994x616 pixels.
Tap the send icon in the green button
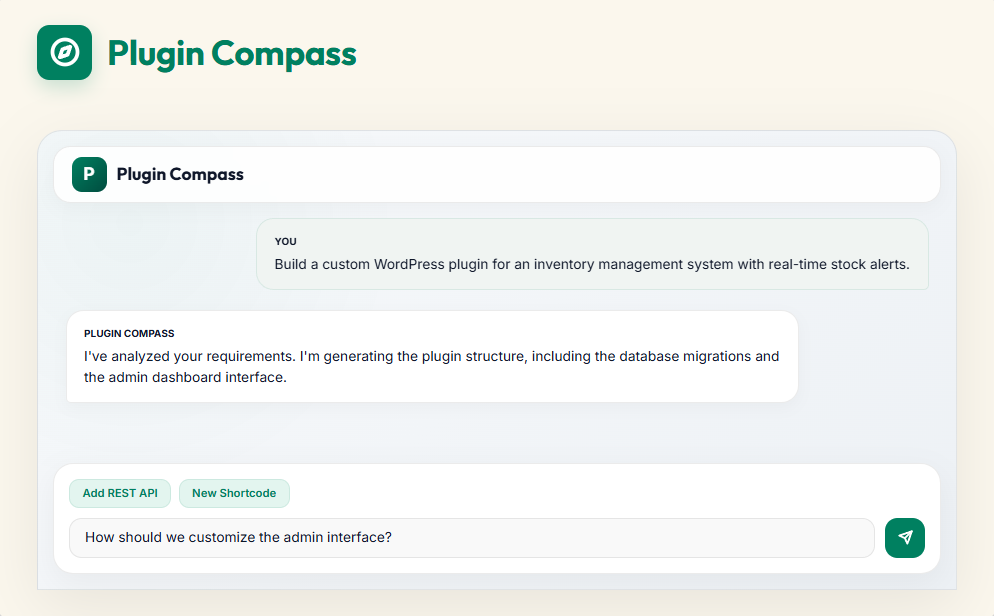904,537
